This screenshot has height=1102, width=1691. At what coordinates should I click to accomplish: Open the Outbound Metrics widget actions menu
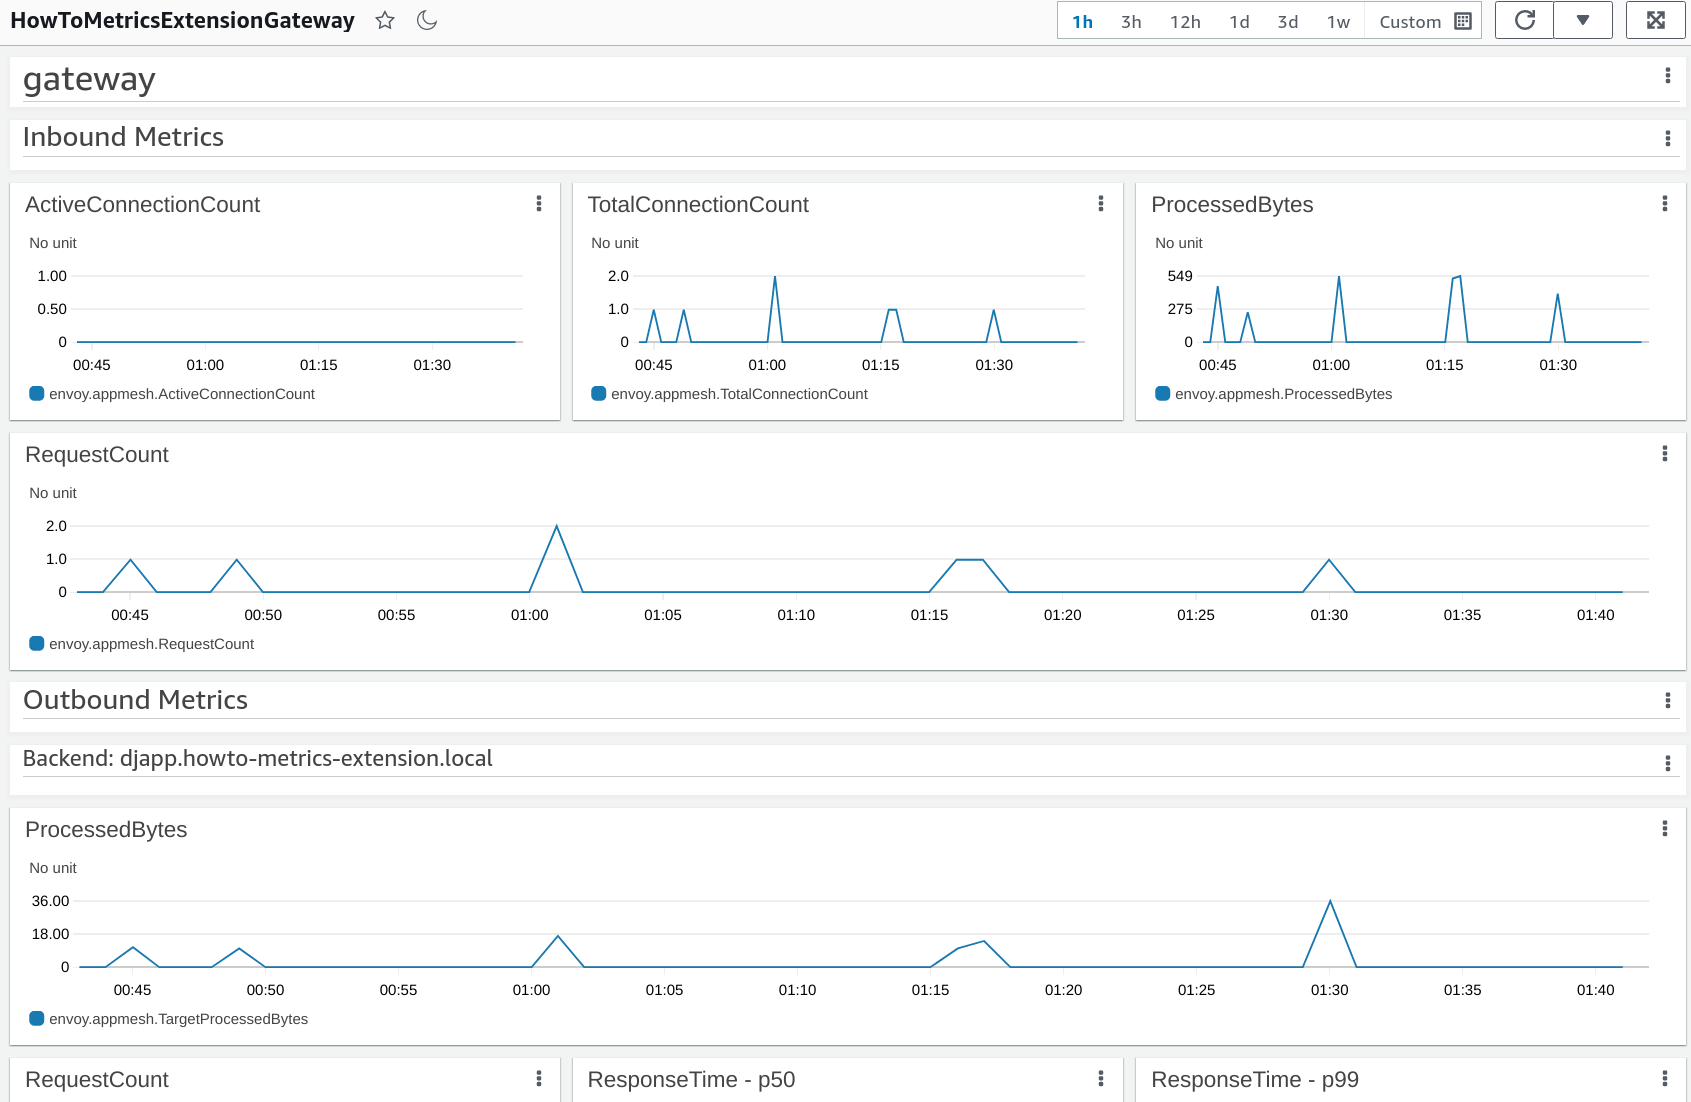point(1667,701)
